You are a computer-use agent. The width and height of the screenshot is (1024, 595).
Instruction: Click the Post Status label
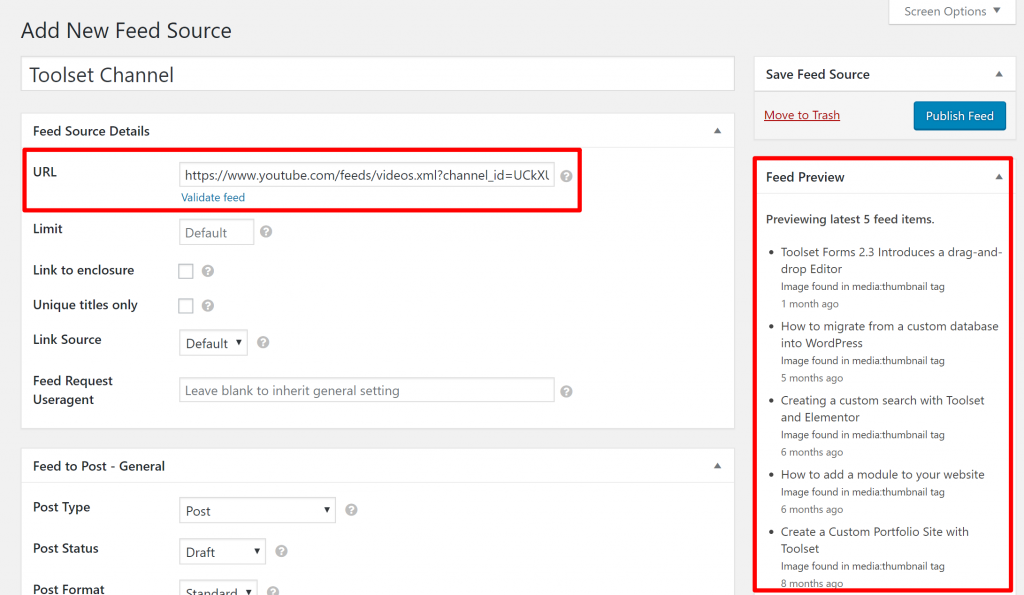pyautogui.click(x=65, y=549)
